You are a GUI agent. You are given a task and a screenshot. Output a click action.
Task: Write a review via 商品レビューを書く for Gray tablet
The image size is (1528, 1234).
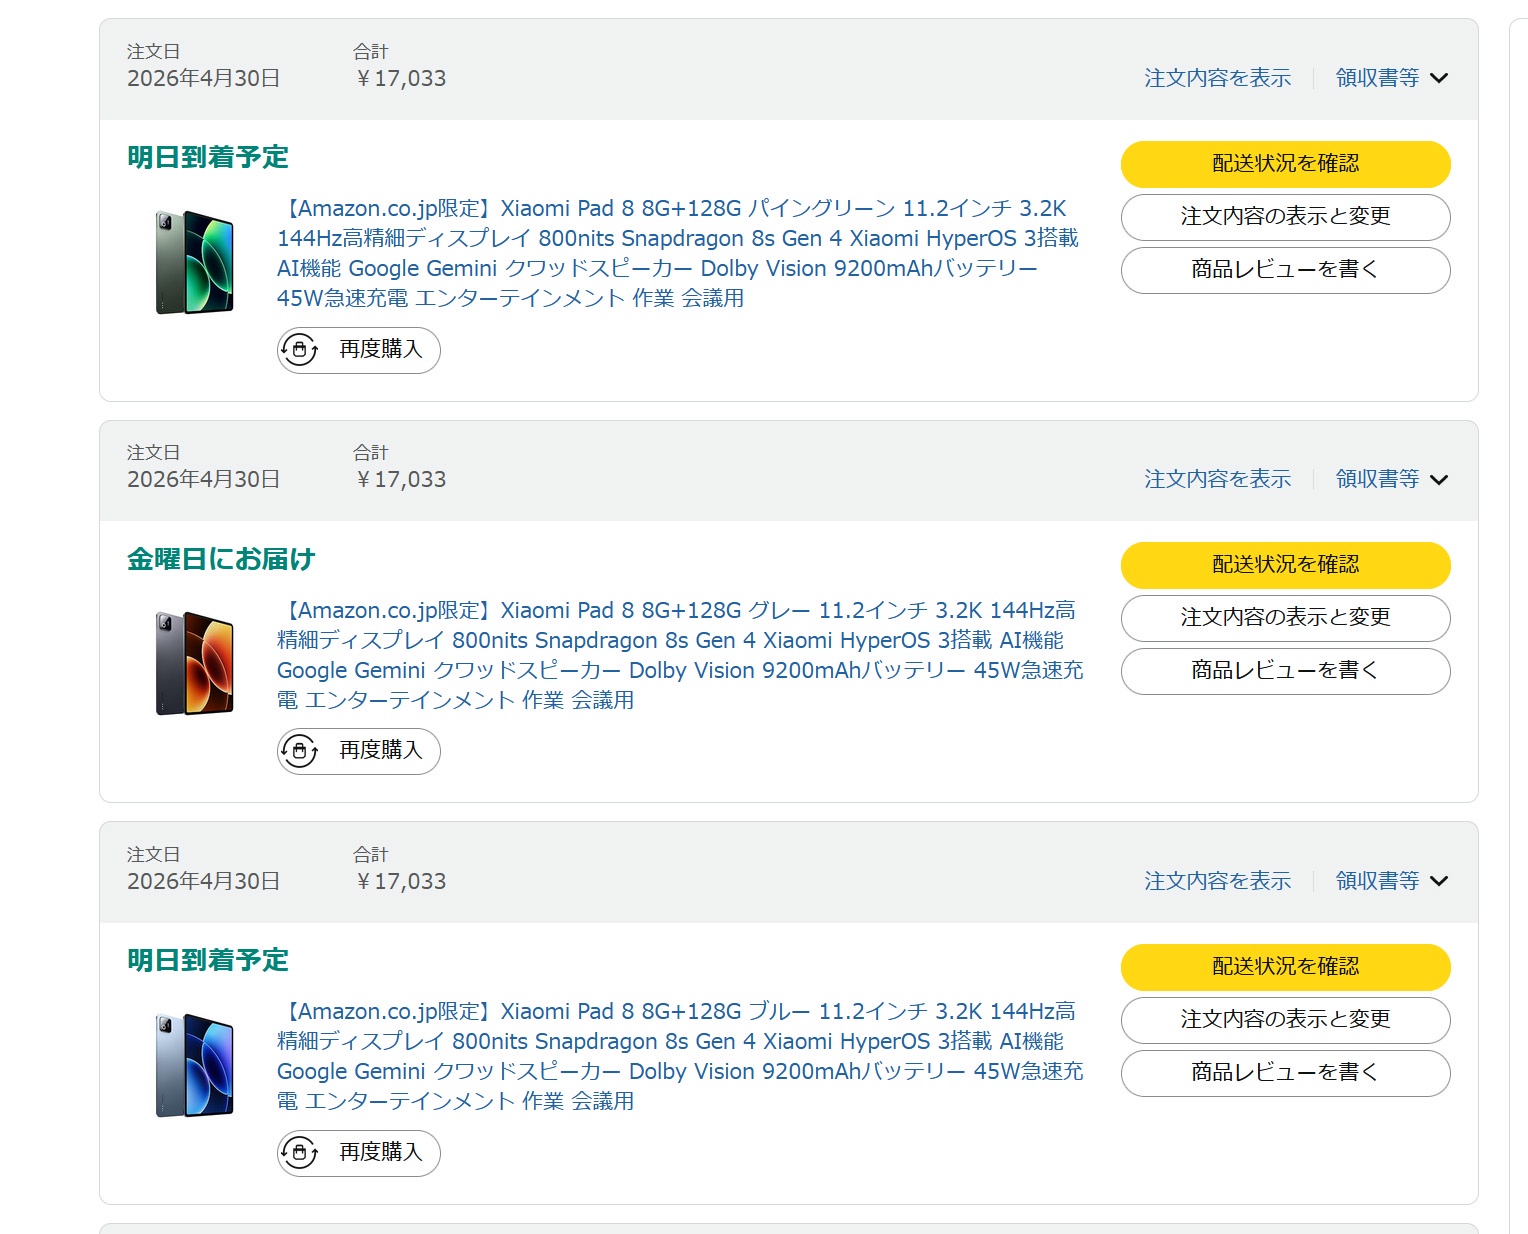(1286, 671)
